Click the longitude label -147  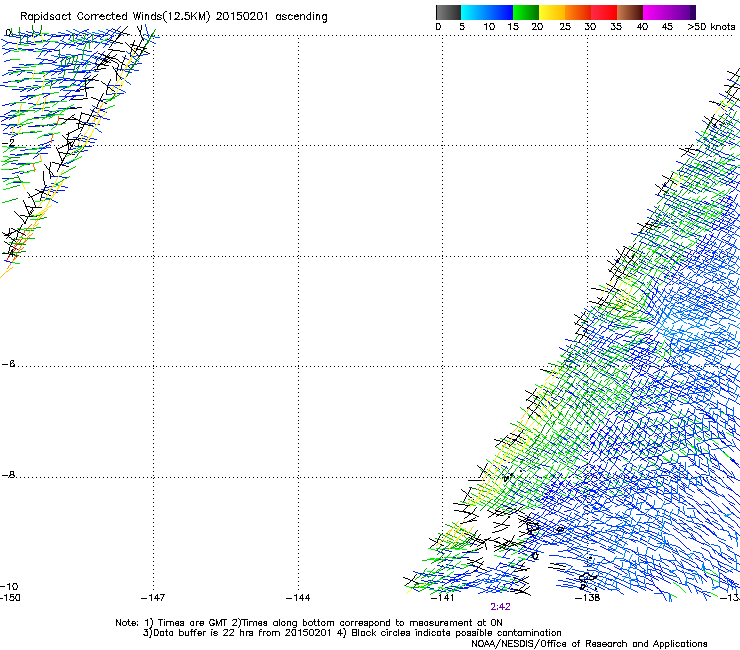click(153, 598)
